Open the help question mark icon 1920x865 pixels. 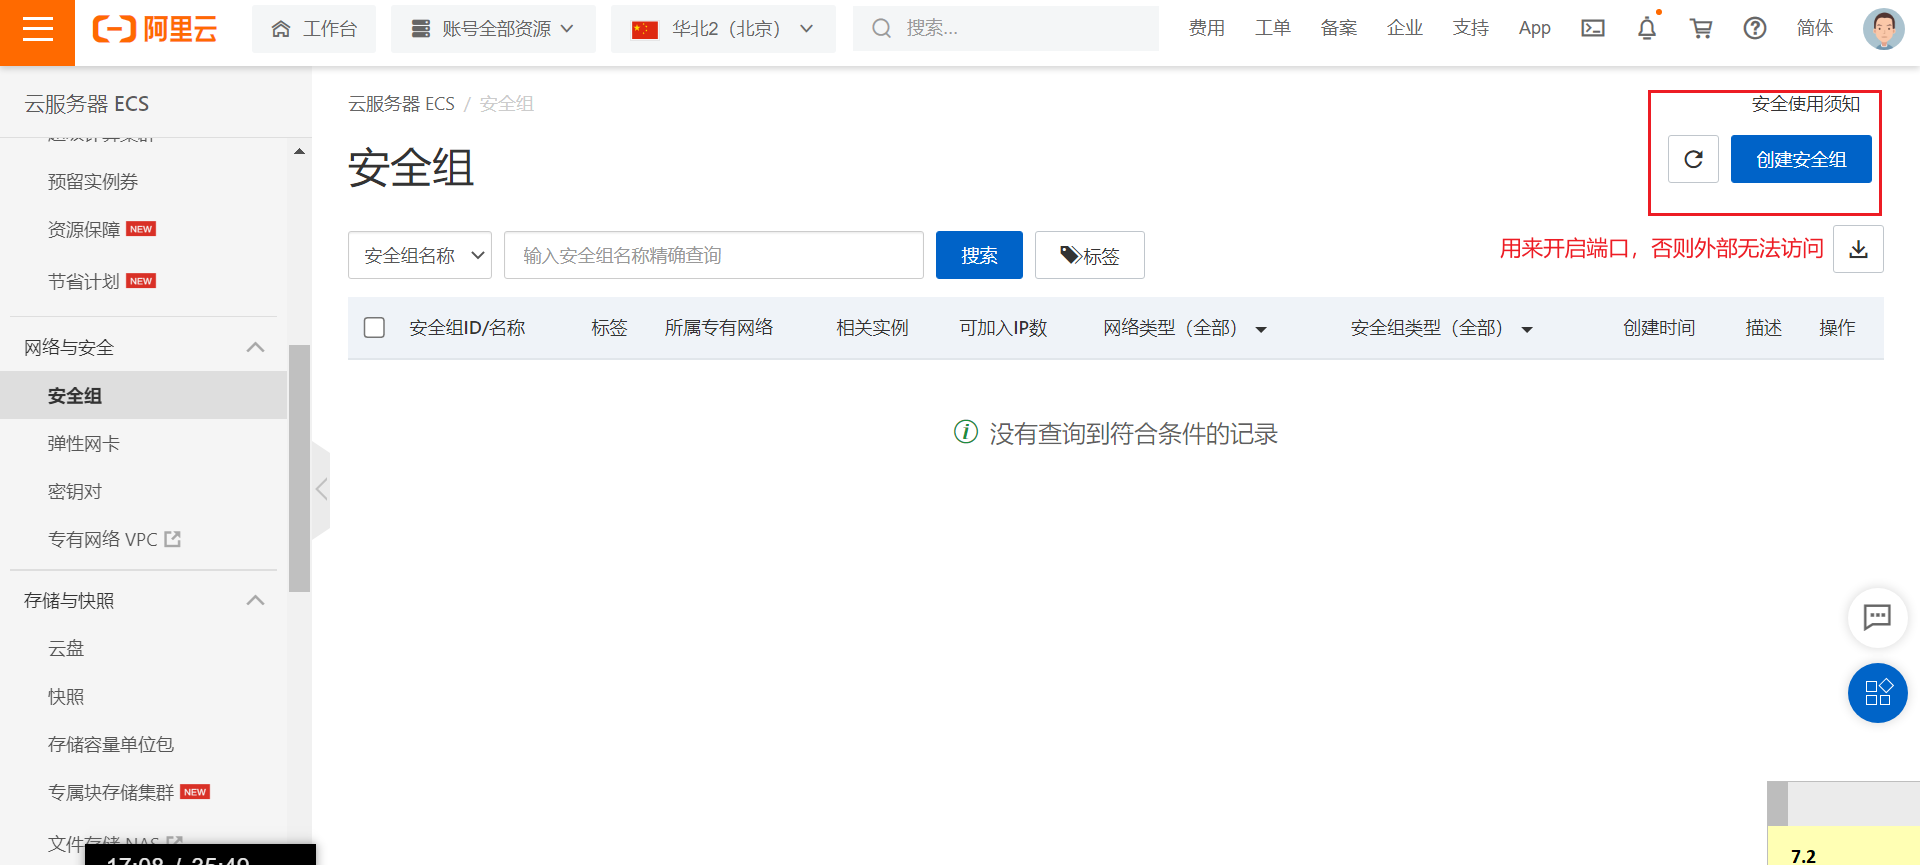pyautogui.click(x=1755, y=28)
